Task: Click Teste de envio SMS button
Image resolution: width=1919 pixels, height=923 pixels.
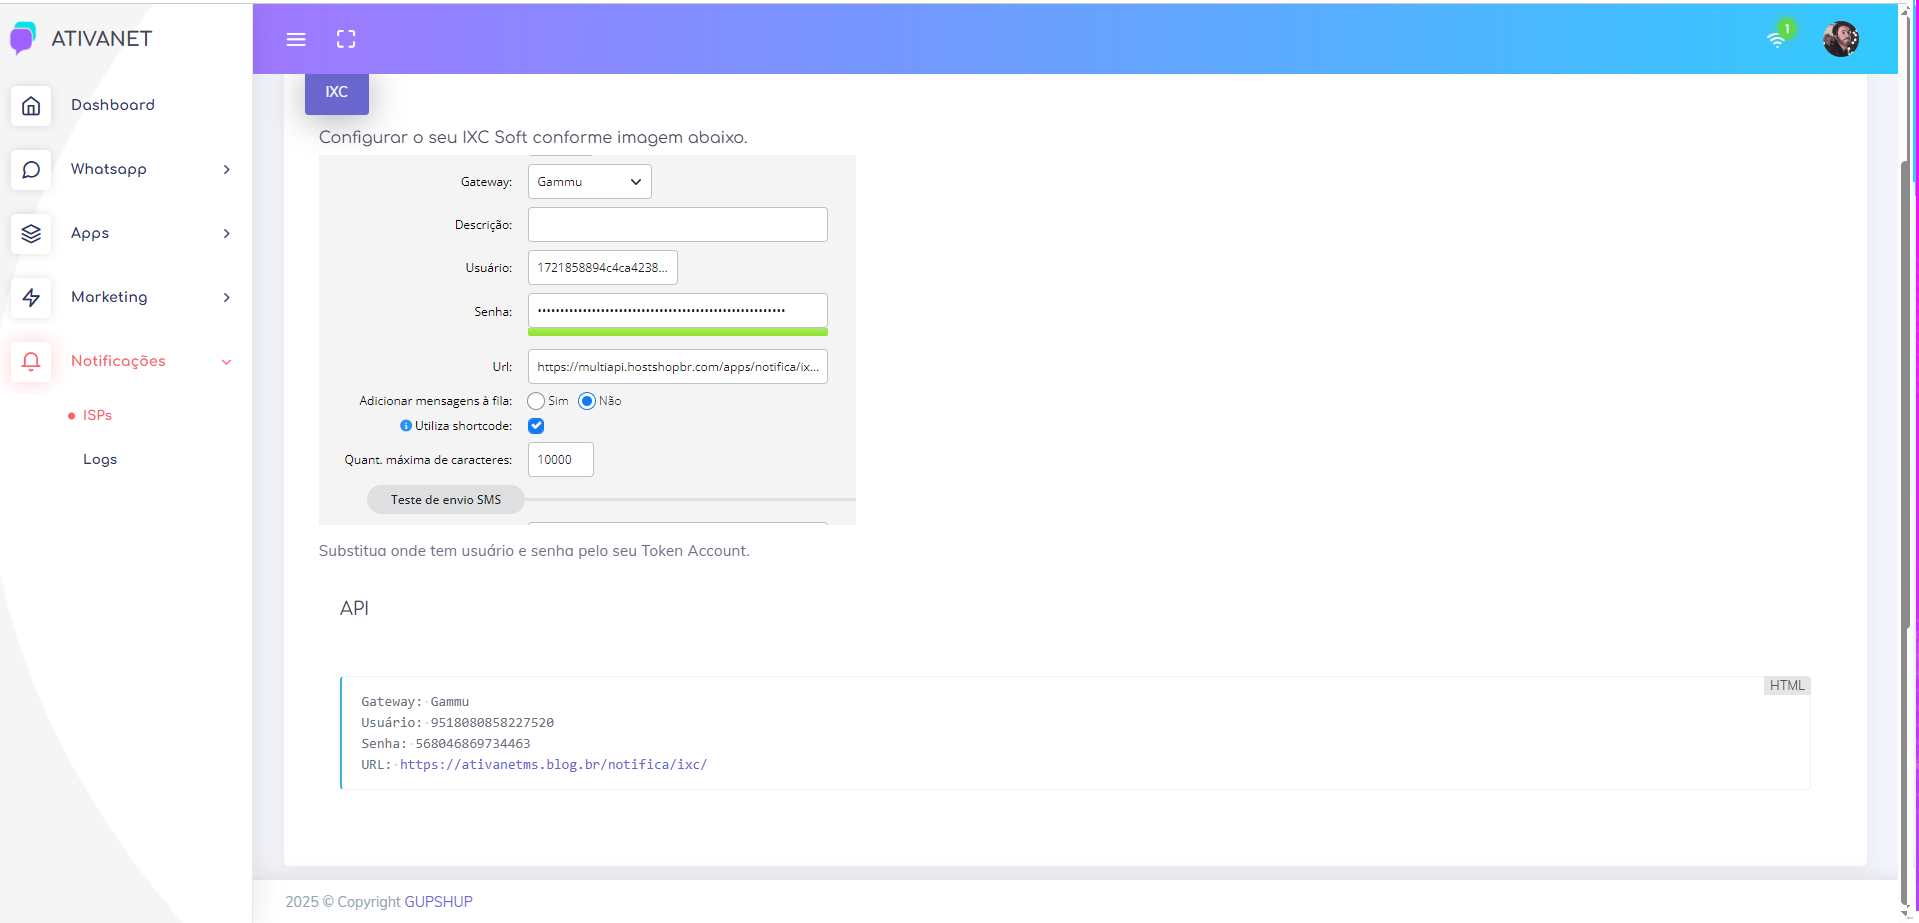Action: (446, 500)
